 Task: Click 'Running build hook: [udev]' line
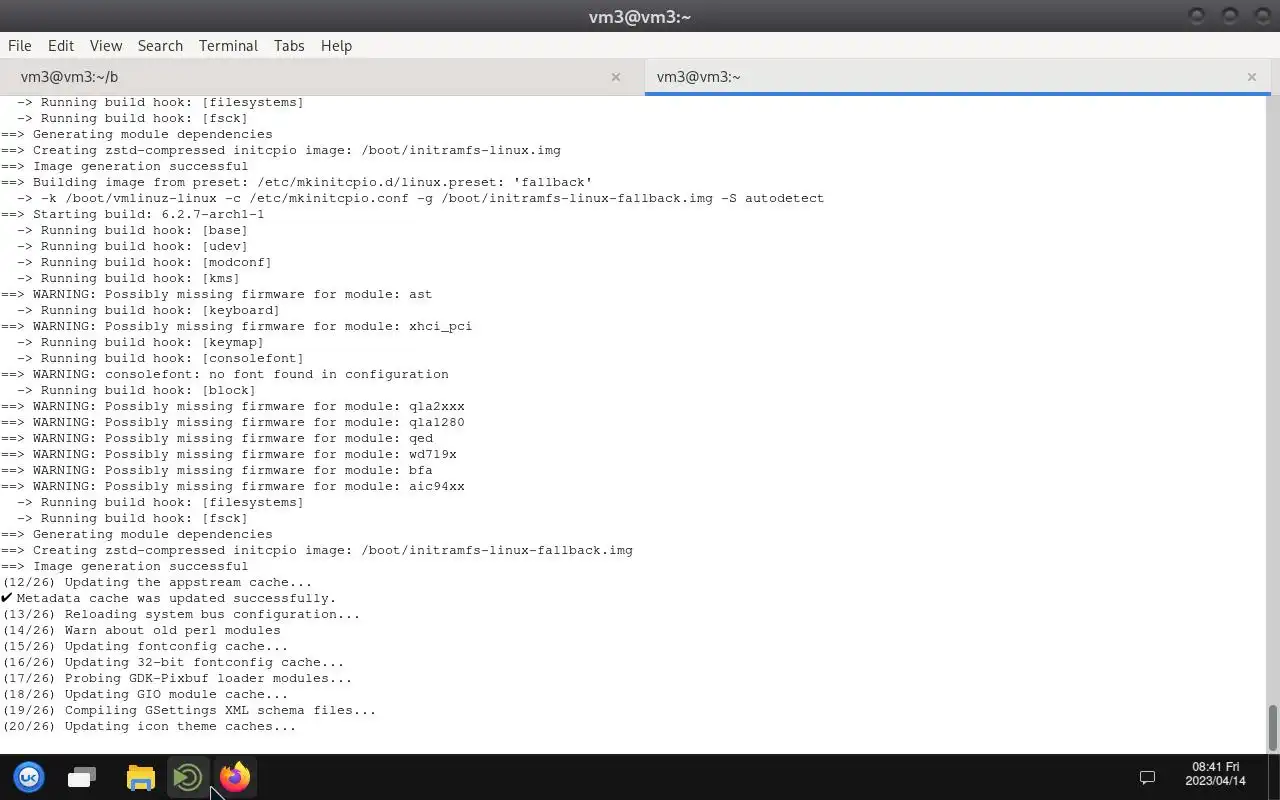coord(133,246)
